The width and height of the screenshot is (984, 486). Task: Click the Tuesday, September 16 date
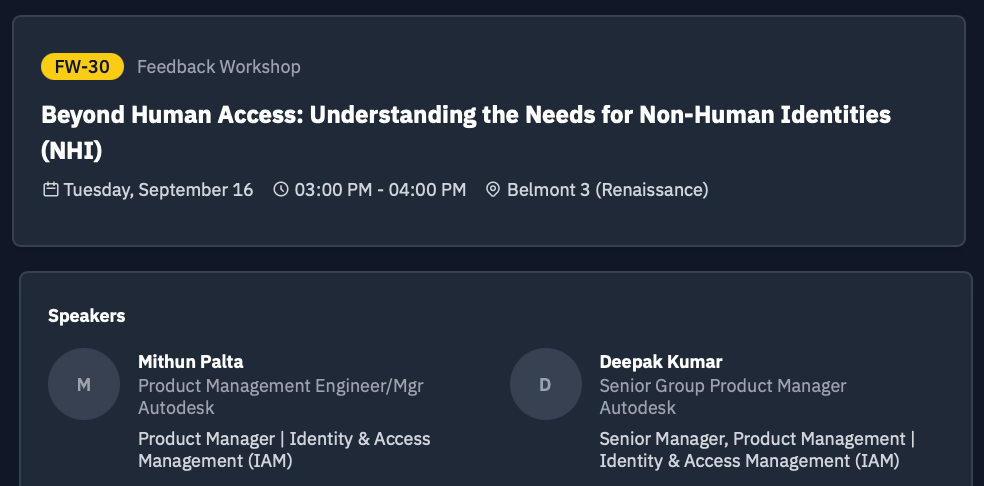pos(158,189)
